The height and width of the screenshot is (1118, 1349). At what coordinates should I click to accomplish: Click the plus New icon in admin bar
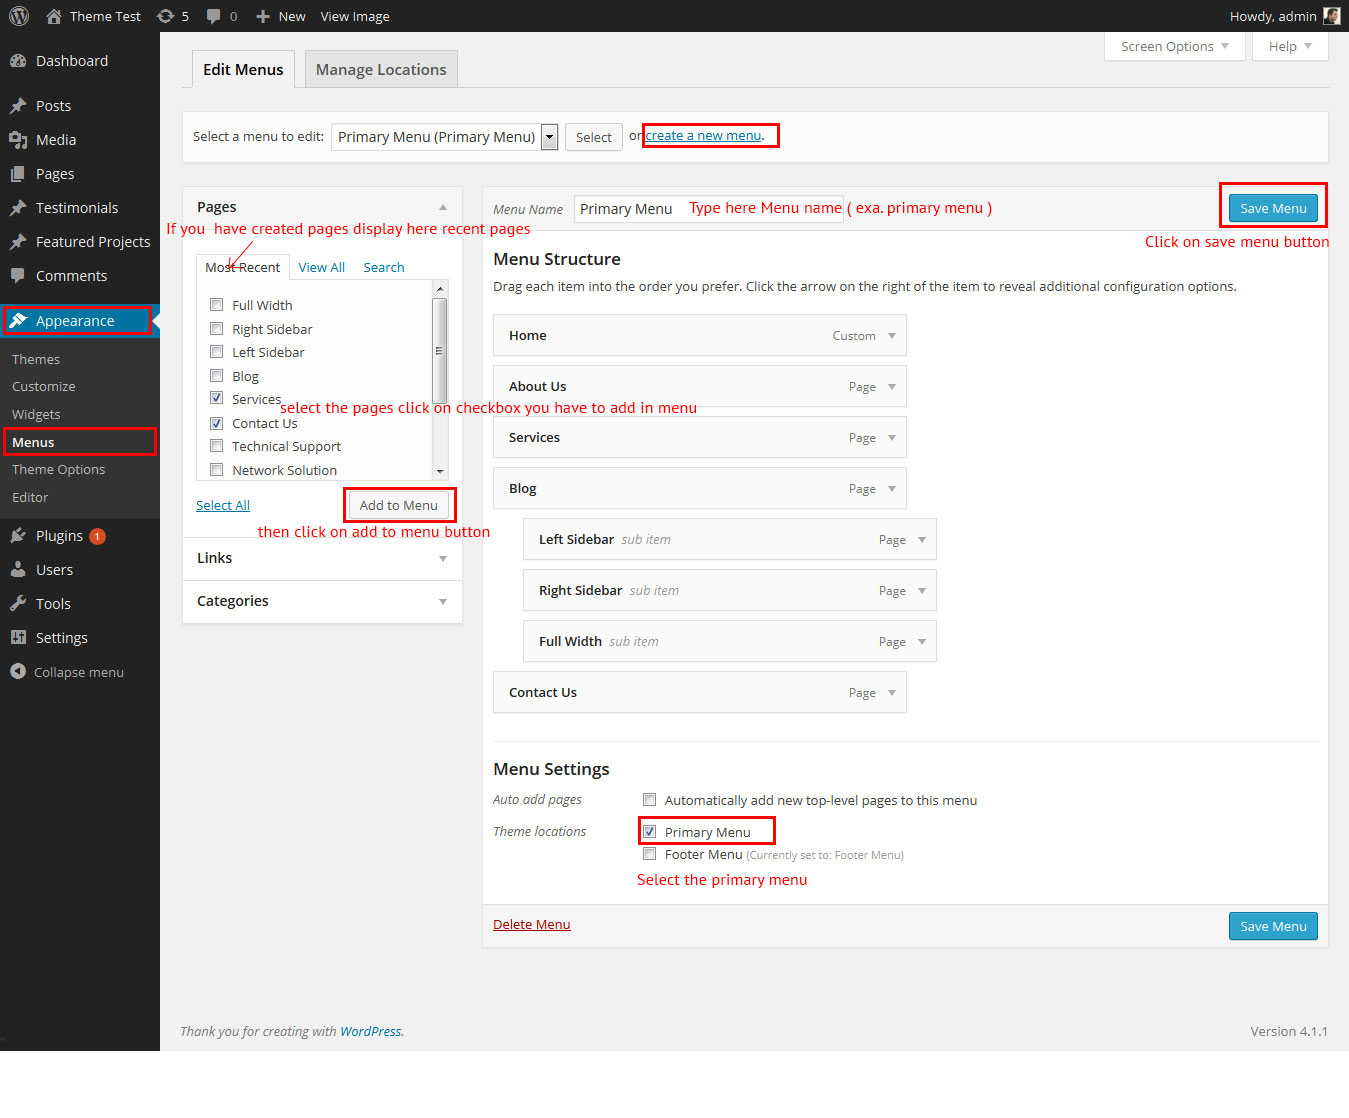click(263, 16)
